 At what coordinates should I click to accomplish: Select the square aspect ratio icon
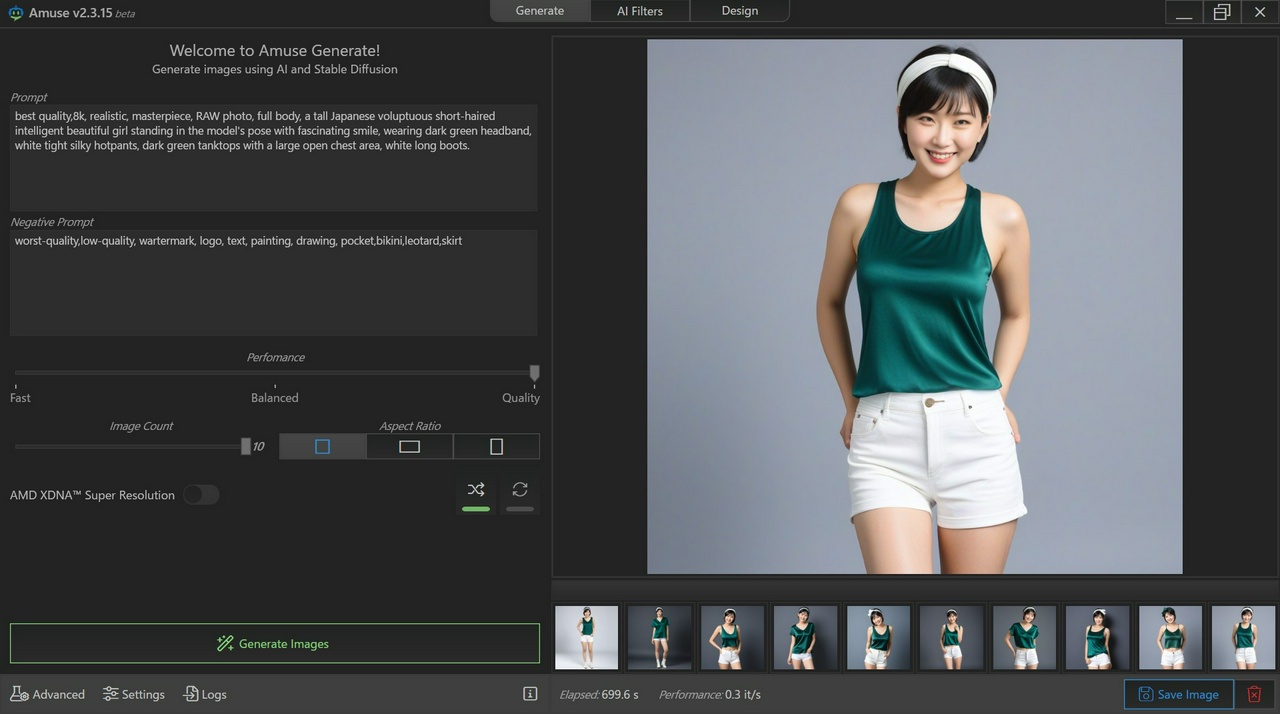[x=322, y=446]
